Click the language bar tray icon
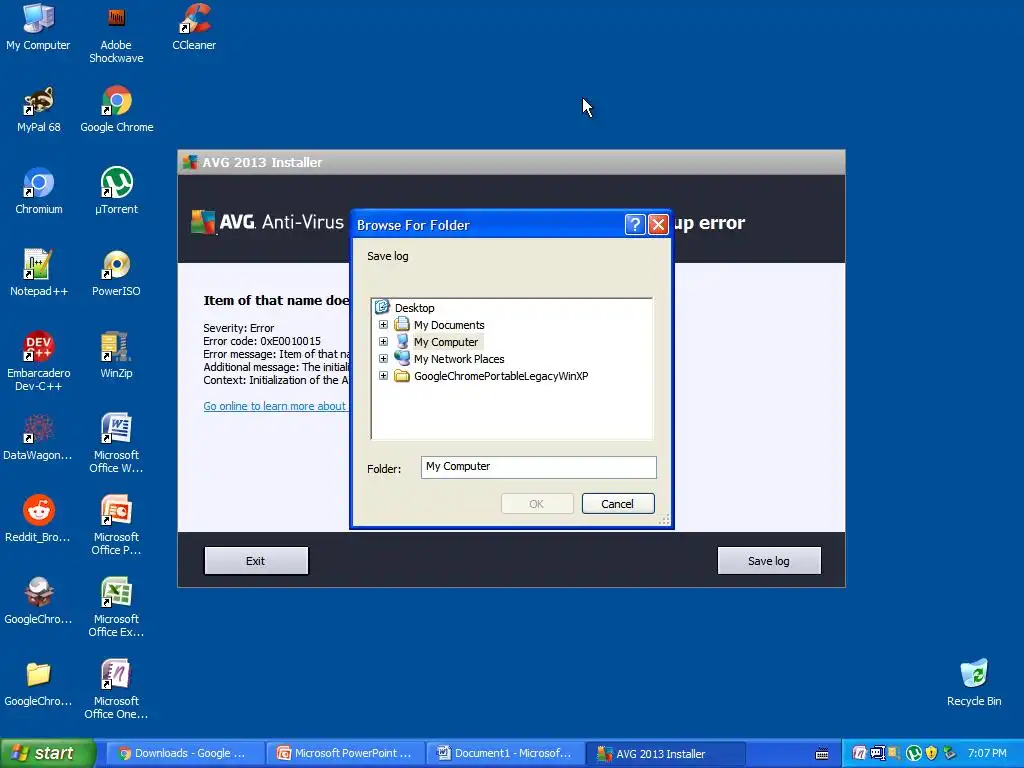Image resolution: width=1024 pixels, height=768 pixels. (x=878, y=754)
